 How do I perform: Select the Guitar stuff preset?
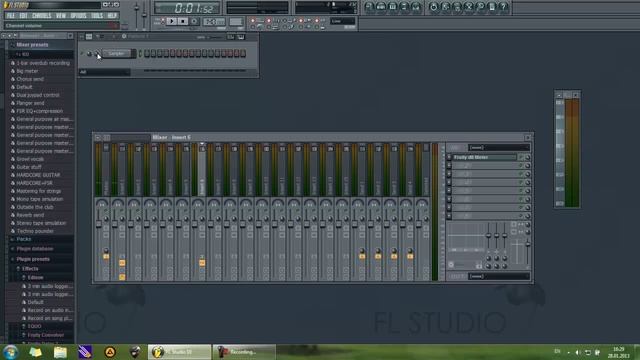29,167
